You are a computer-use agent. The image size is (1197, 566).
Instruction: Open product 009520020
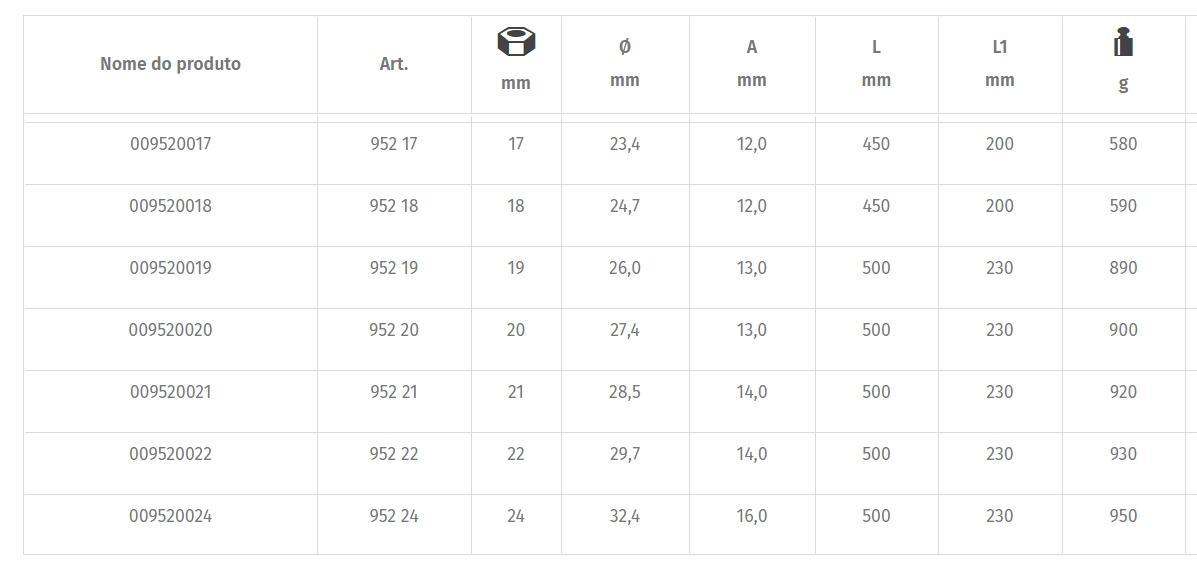[x=170, y=329]
